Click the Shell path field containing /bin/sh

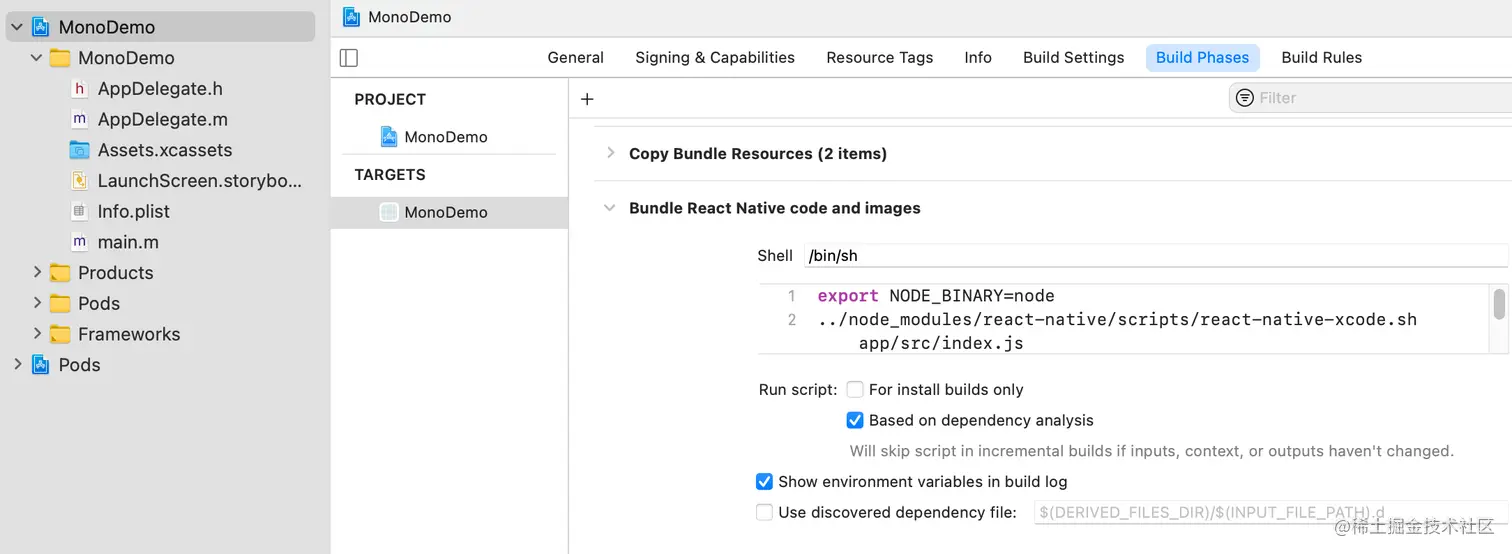1156,256
